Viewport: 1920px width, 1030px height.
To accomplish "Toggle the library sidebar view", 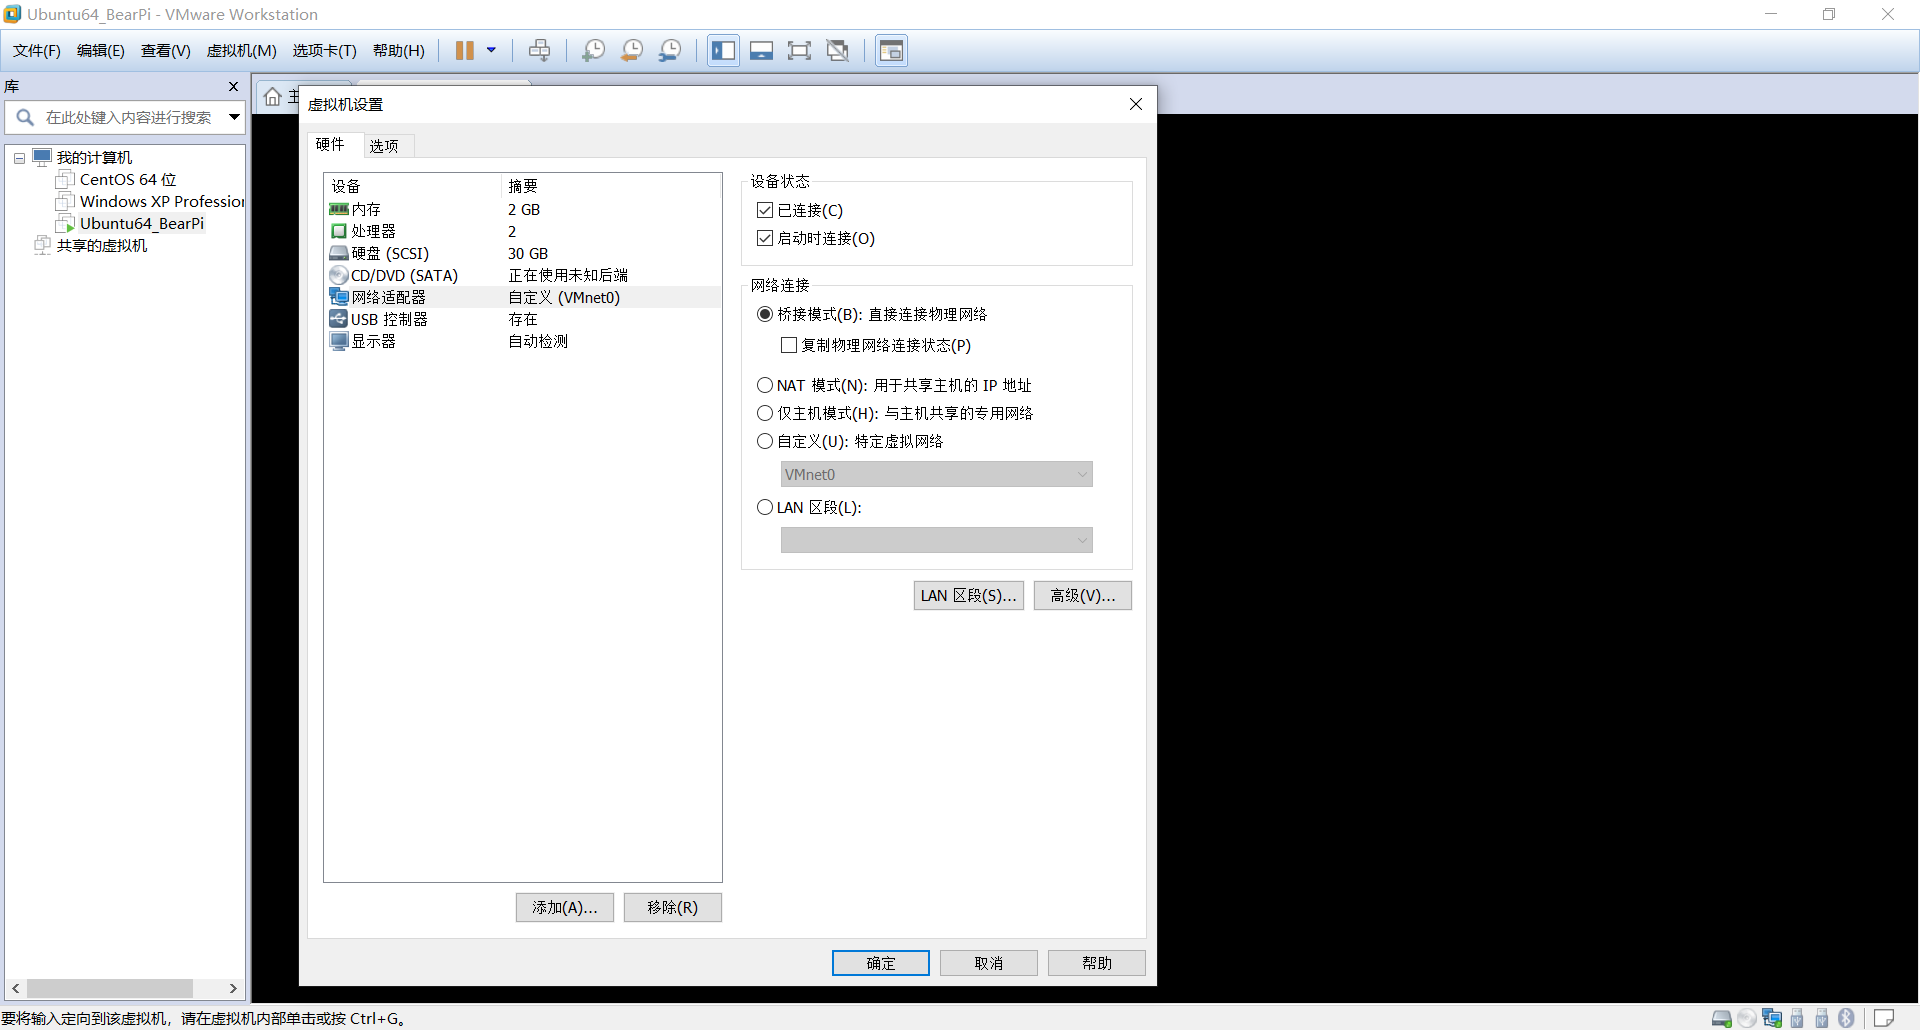I will coord(723,50).
